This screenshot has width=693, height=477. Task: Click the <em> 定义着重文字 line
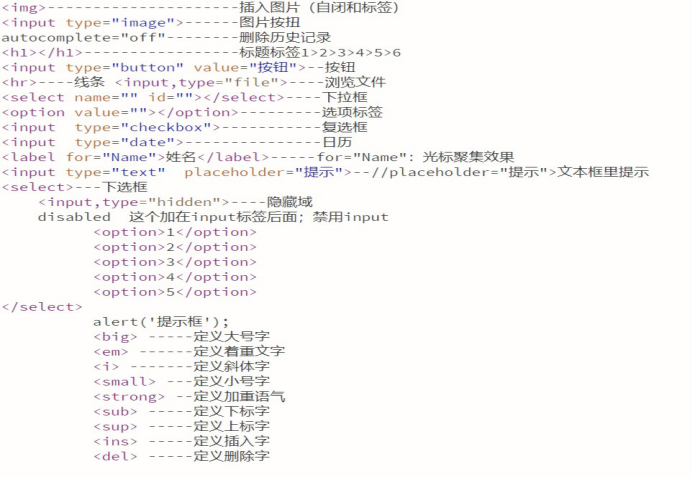coord(189,352)
